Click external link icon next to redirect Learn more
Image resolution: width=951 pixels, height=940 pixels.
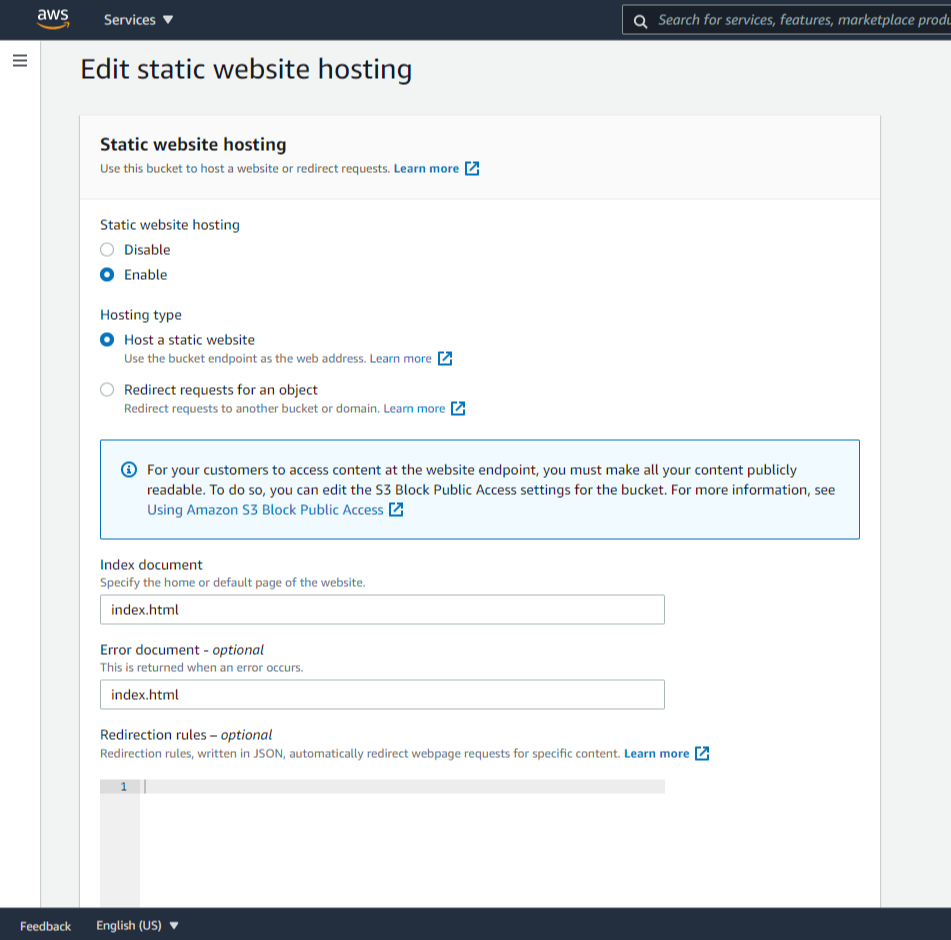click(x=459, y=408)
